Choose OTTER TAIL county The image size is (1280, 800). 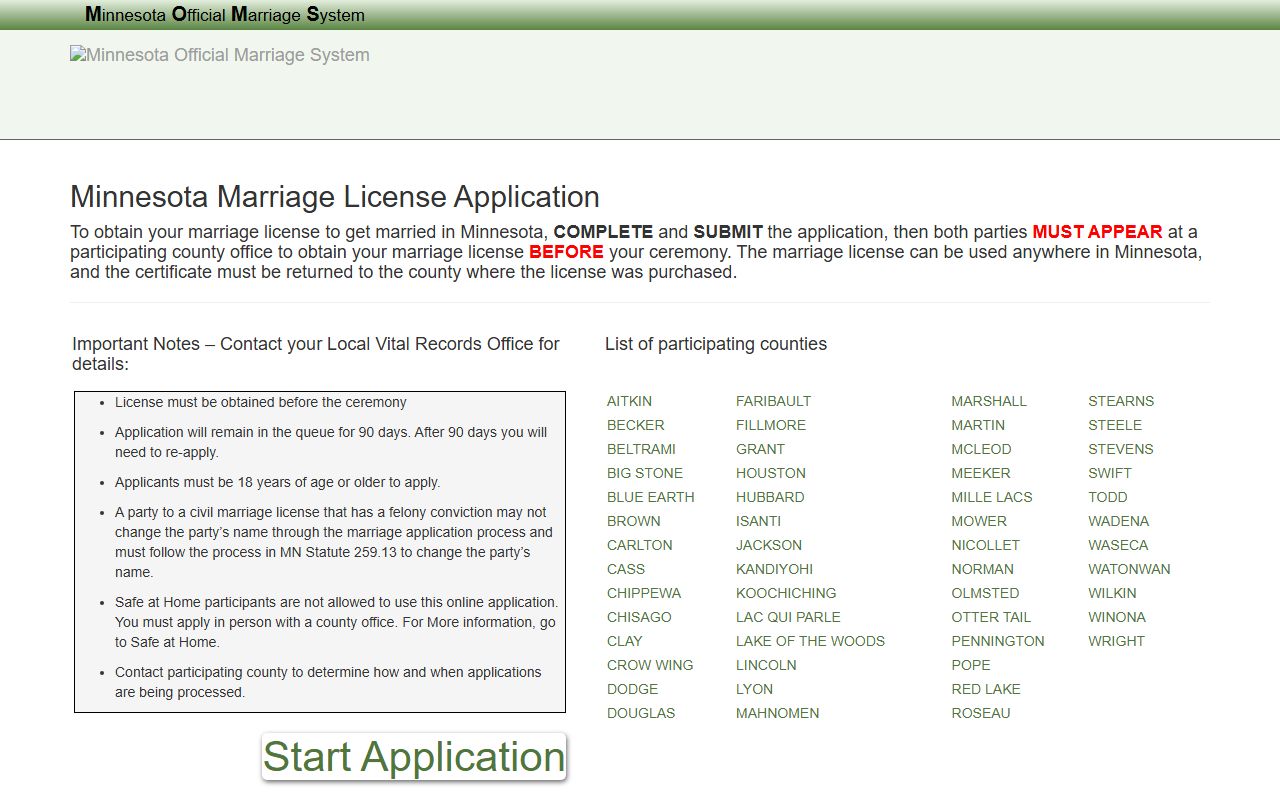(x=991, y=617)
